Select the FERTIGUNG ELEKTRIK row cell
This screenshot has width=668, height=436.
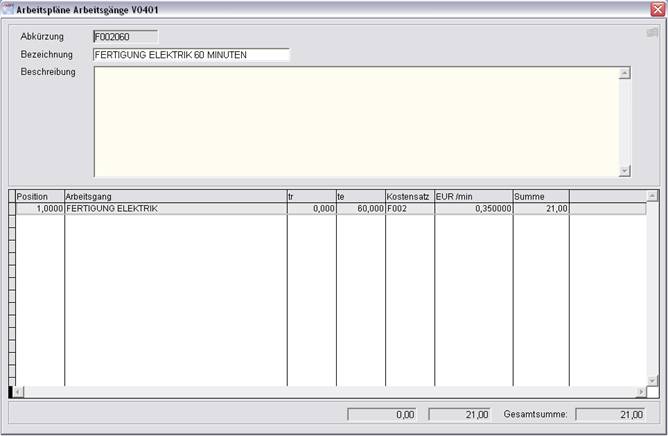tap(175, 209)
